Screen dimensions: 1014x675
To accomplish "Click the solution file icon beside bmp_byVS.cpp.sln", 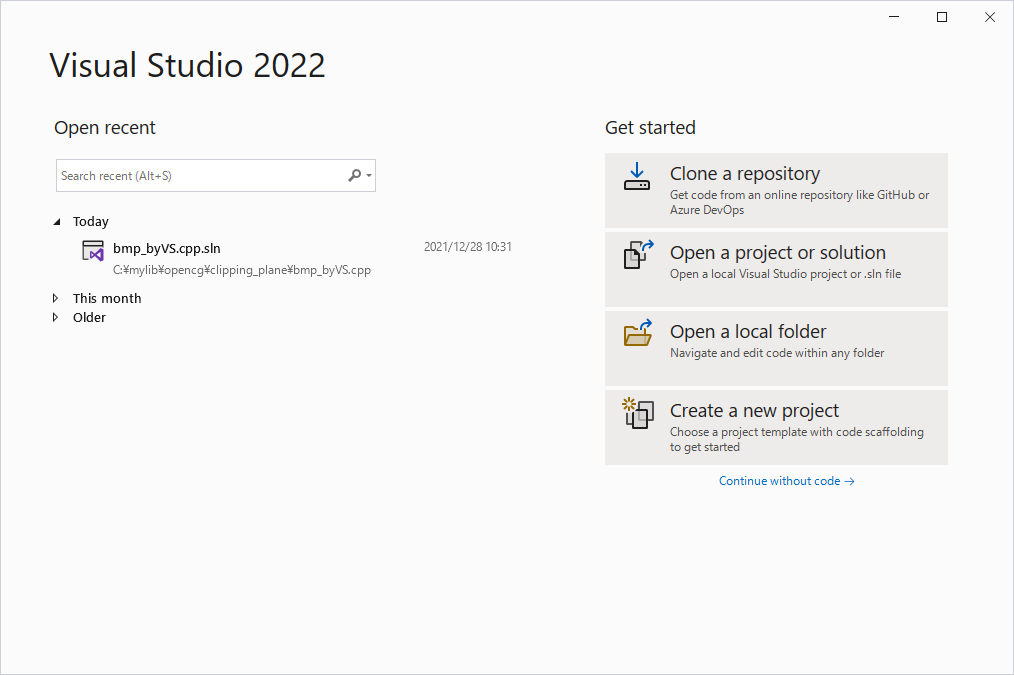I will 93,251.
